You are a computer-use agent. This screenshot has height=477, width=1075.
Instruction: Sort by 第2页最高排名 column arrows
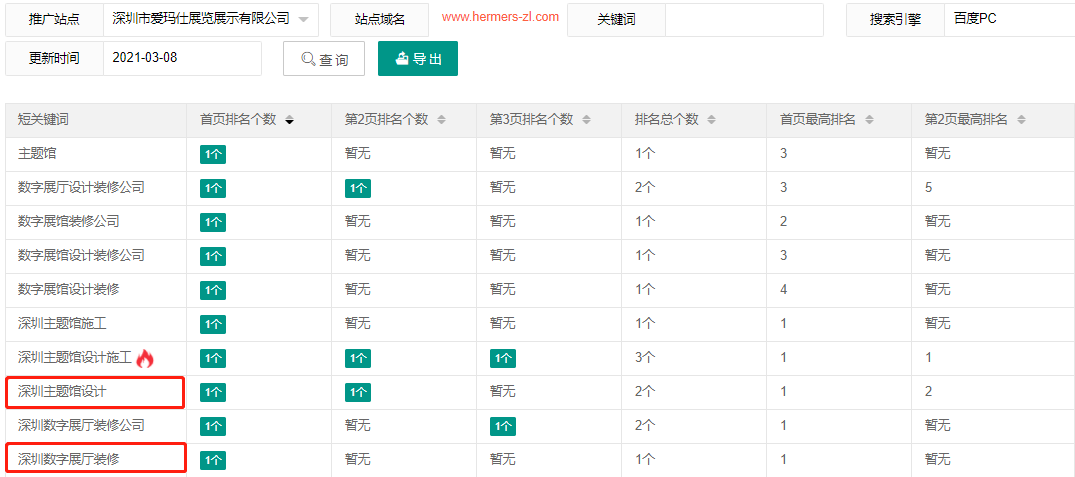1021,120
